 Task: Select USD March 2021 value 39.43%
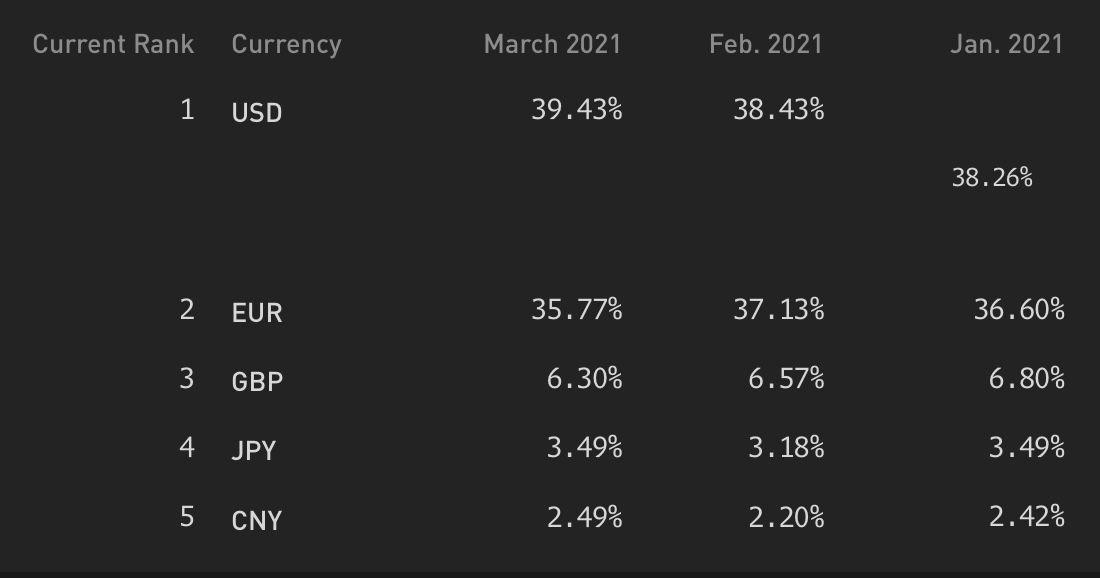click(577, 109)
